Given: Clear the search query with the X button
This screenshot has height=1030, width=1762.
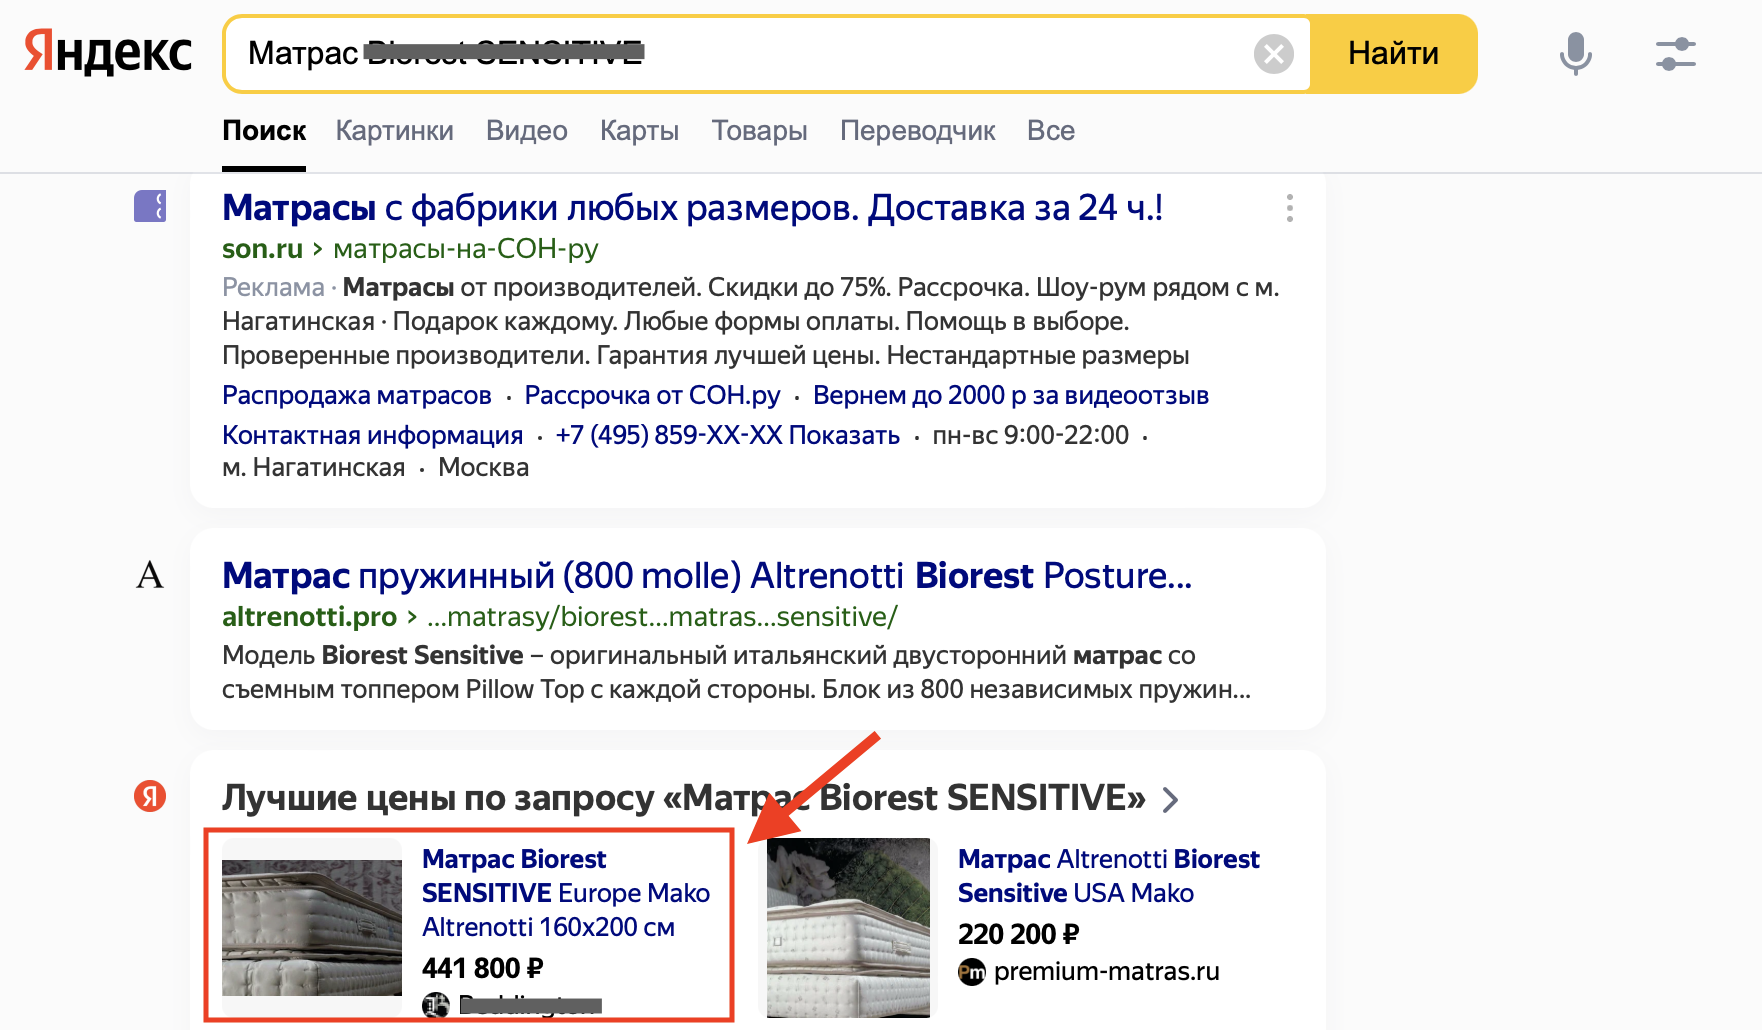Looking at the screenshot, I should coord(1273,54).
